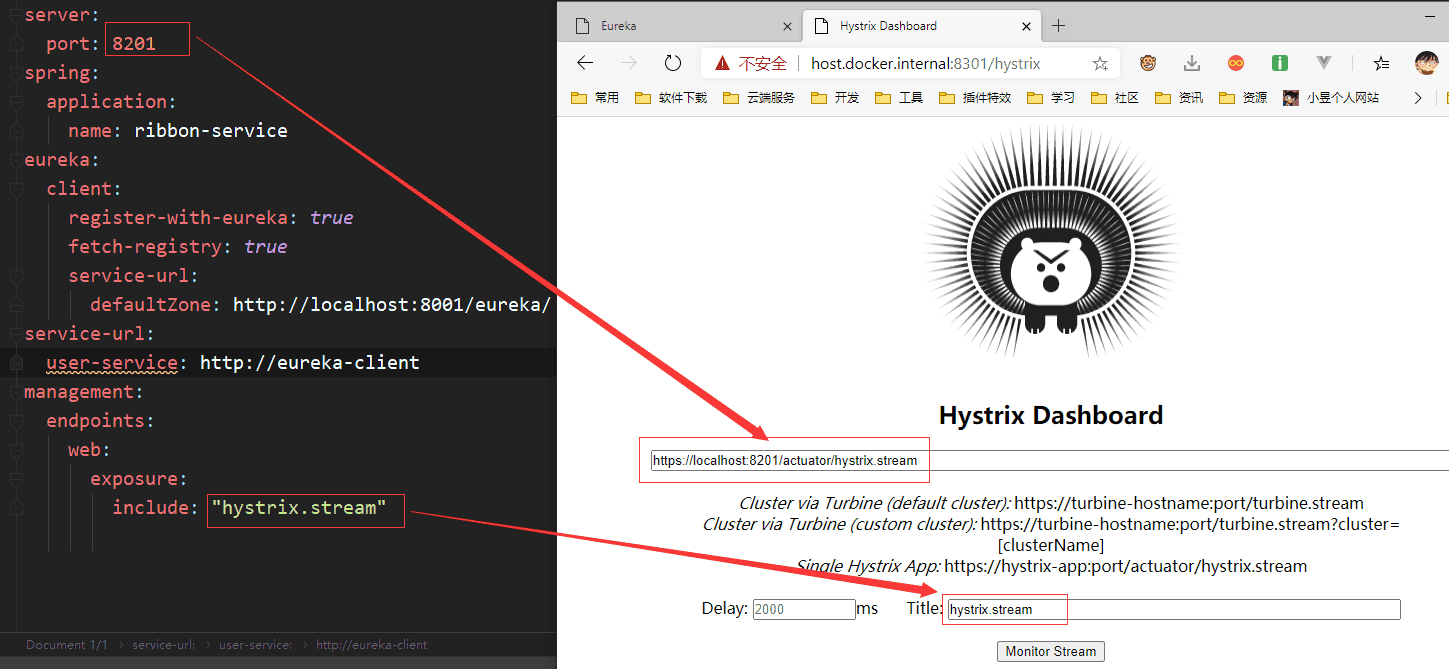Open the 开发 bookmark folder
This screenshot has height=669, width=1449.
pos(835,97)
